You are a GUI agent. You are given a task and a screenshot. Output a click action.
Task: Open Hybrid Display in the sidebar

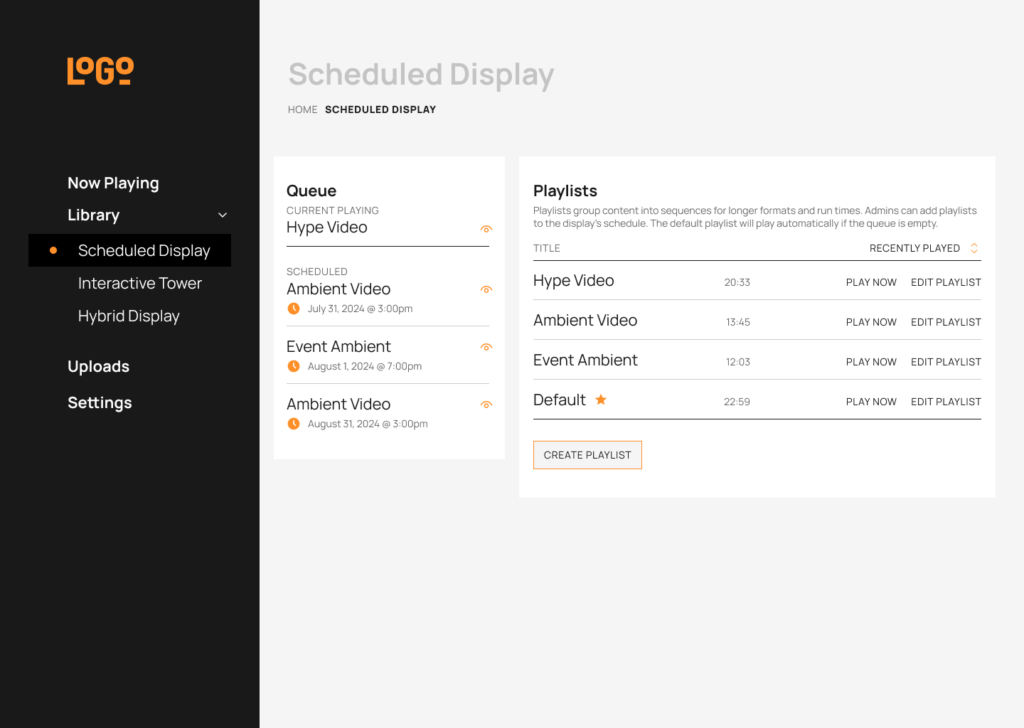129,316
